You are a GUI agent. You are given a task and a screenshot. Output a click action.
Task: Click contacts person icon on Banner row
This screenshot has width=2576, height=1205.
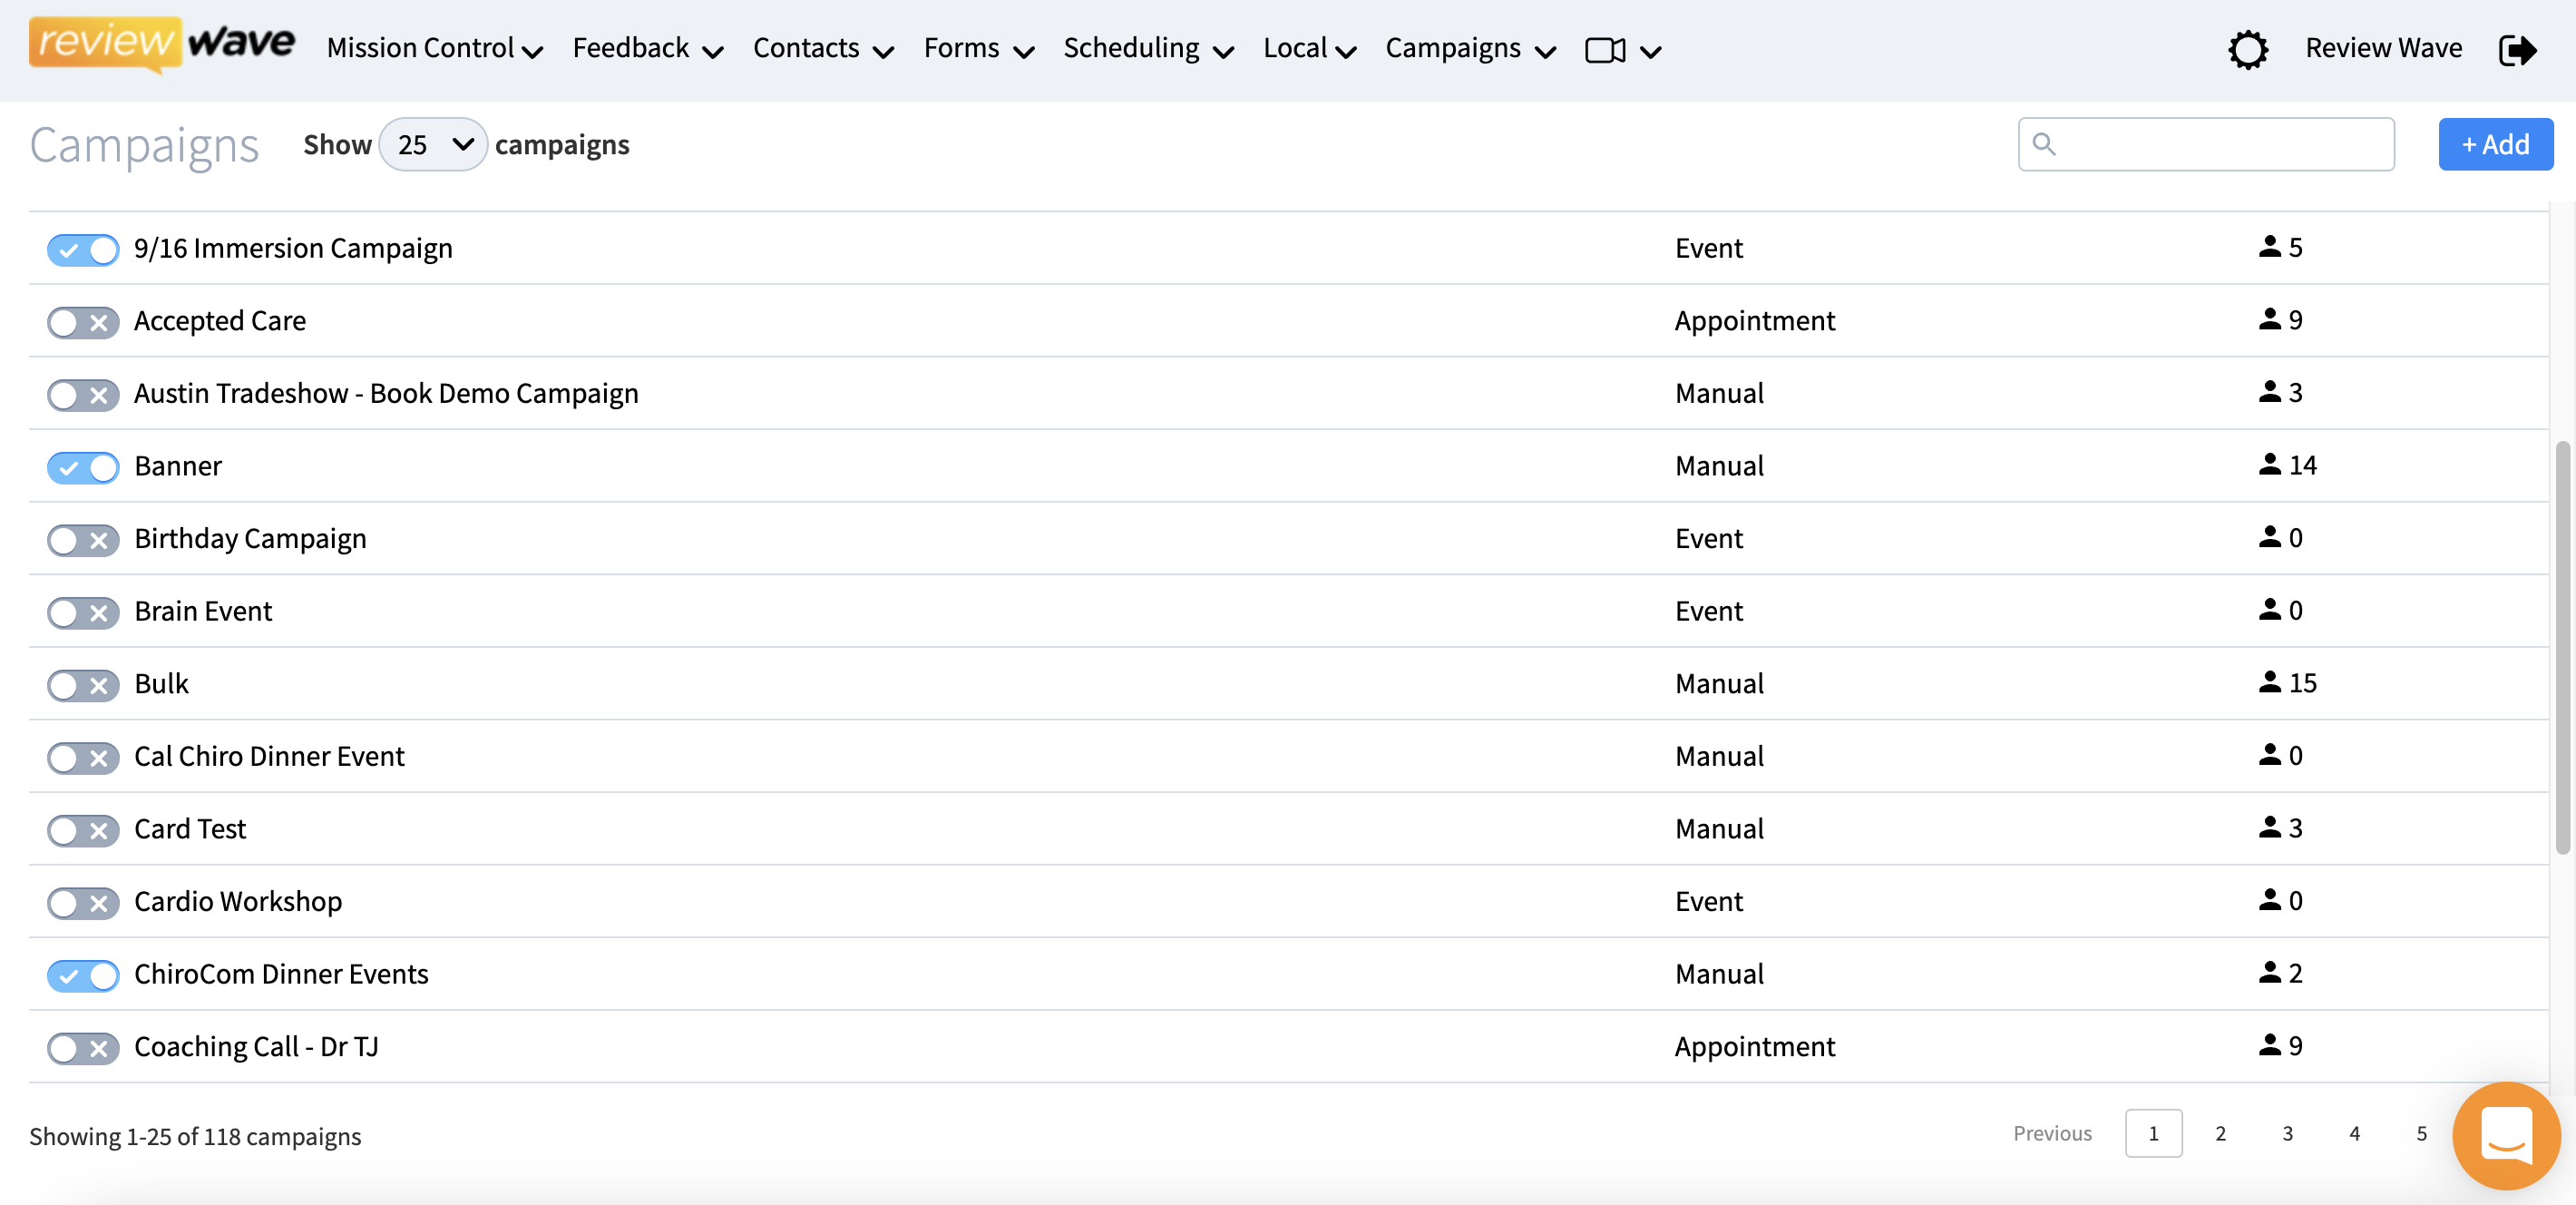(2269, 465)
